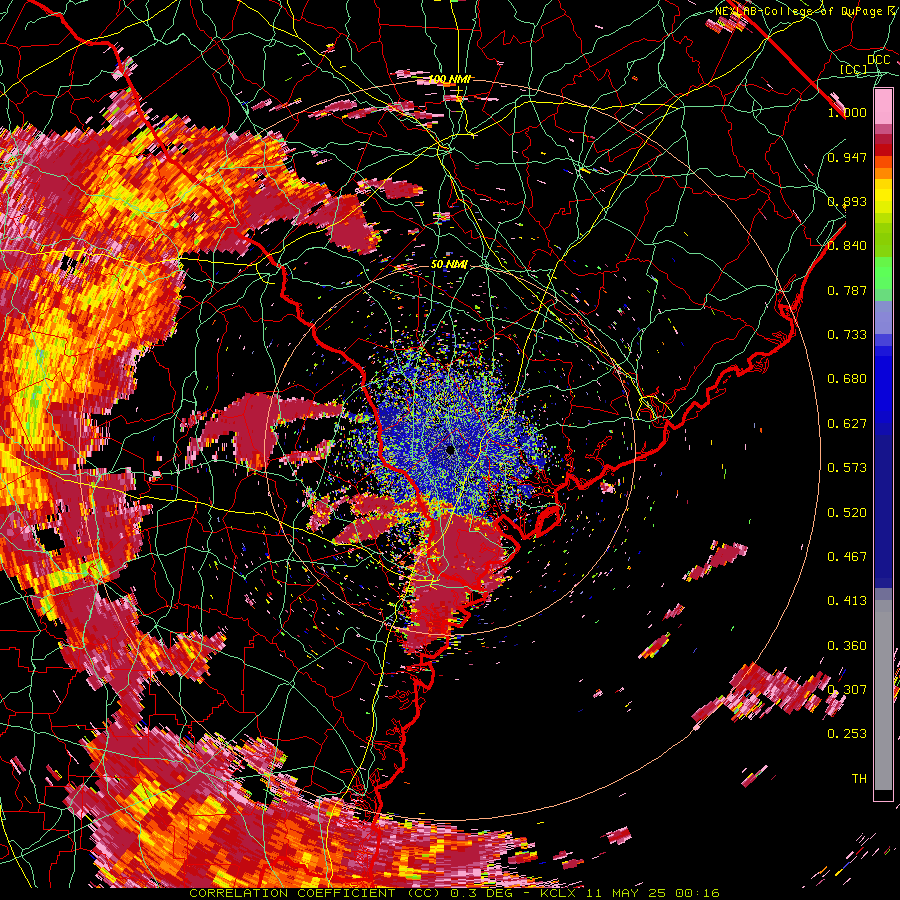Screen dimensions: 900x900
Task: Pick the 0.840 scale value
Action: pos(847,245)
